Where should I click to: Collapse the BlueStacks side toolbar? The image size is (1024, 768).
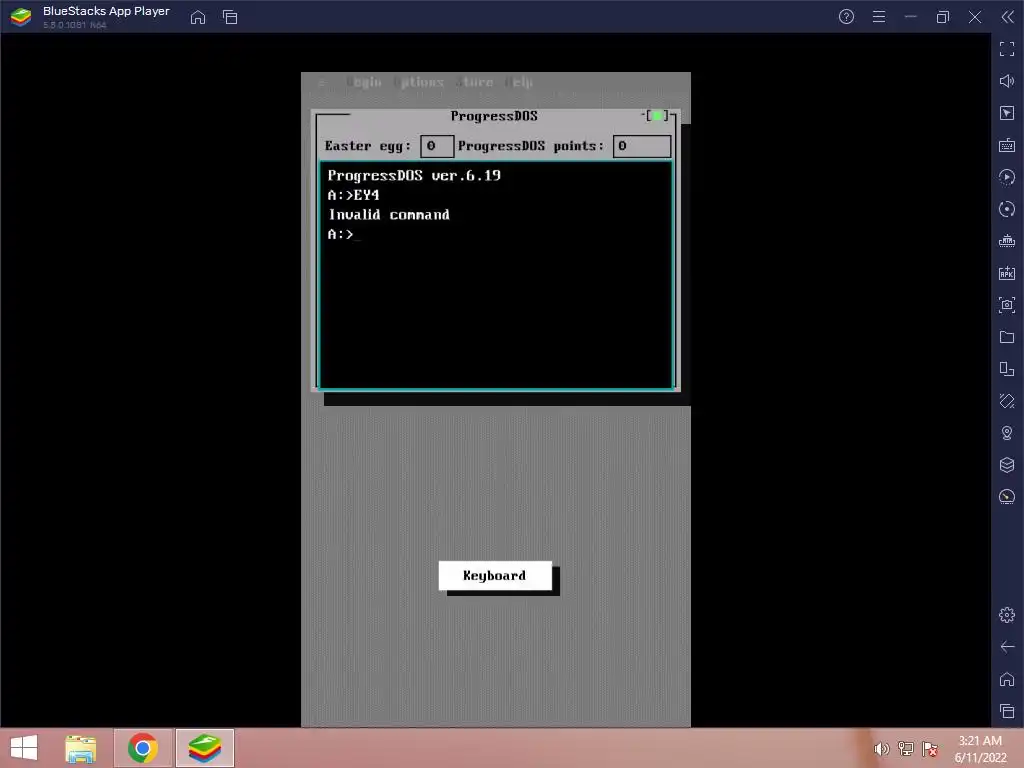pos(1008,17)
